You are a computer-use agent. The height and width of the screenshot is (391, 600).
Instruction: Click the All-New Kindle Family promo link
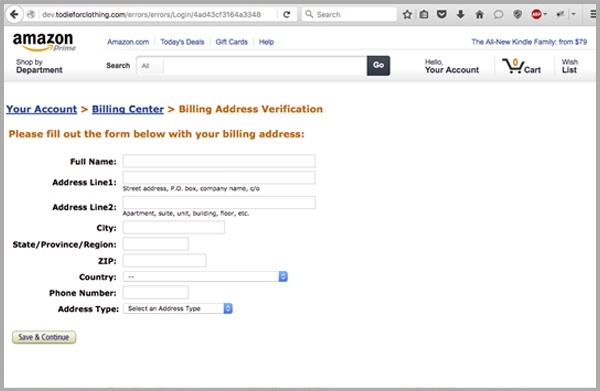[x=529, y=42]
